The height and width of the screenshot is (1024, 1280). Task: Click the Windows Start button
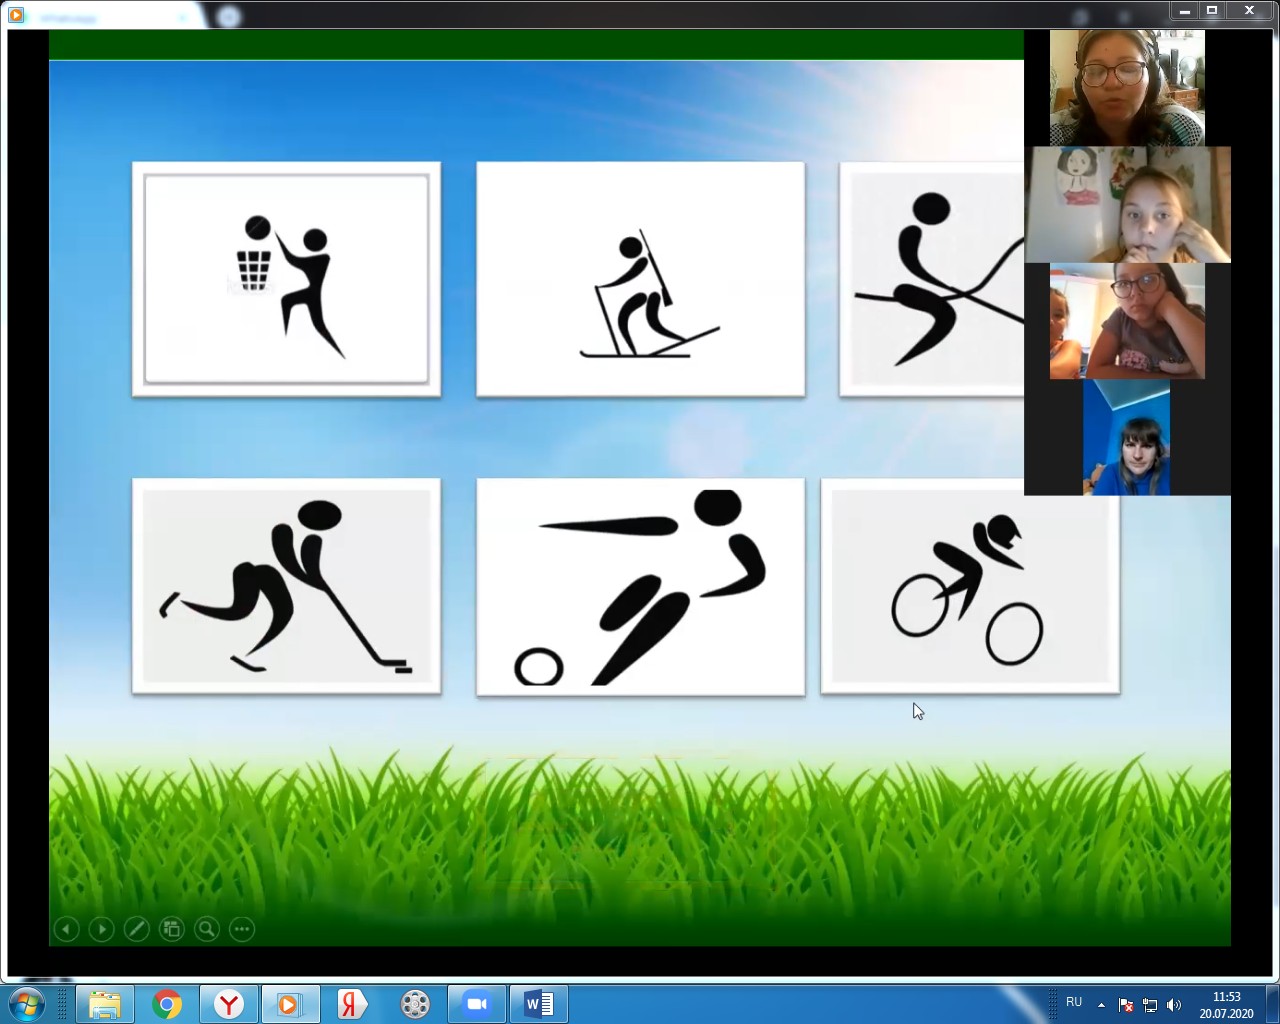27,1003
